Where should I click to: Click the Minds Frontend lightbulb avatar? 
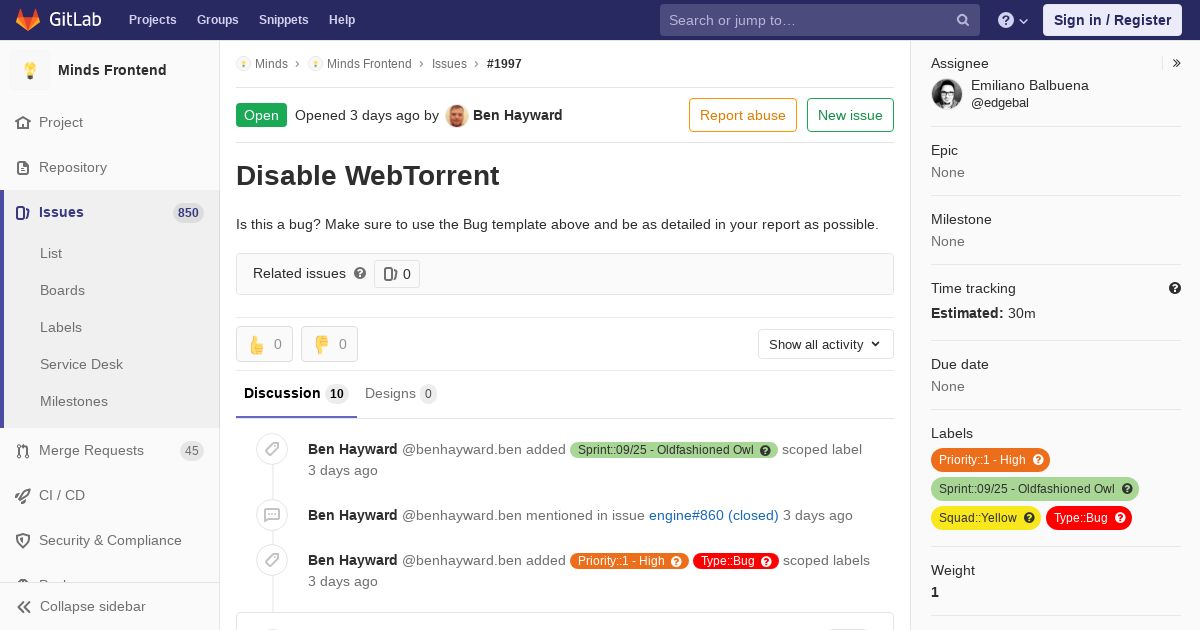click(30, 70)
